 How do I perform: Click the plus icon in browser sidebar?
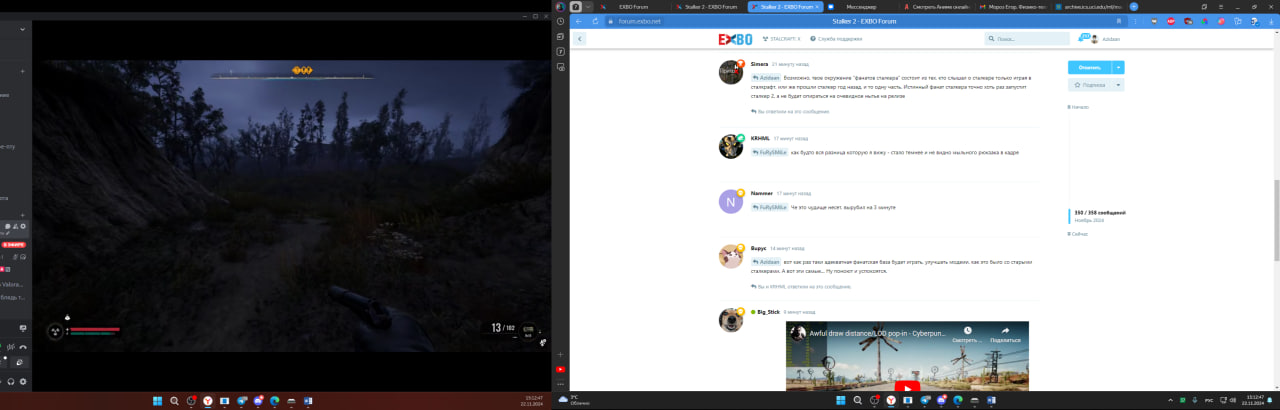click(560, 355)
